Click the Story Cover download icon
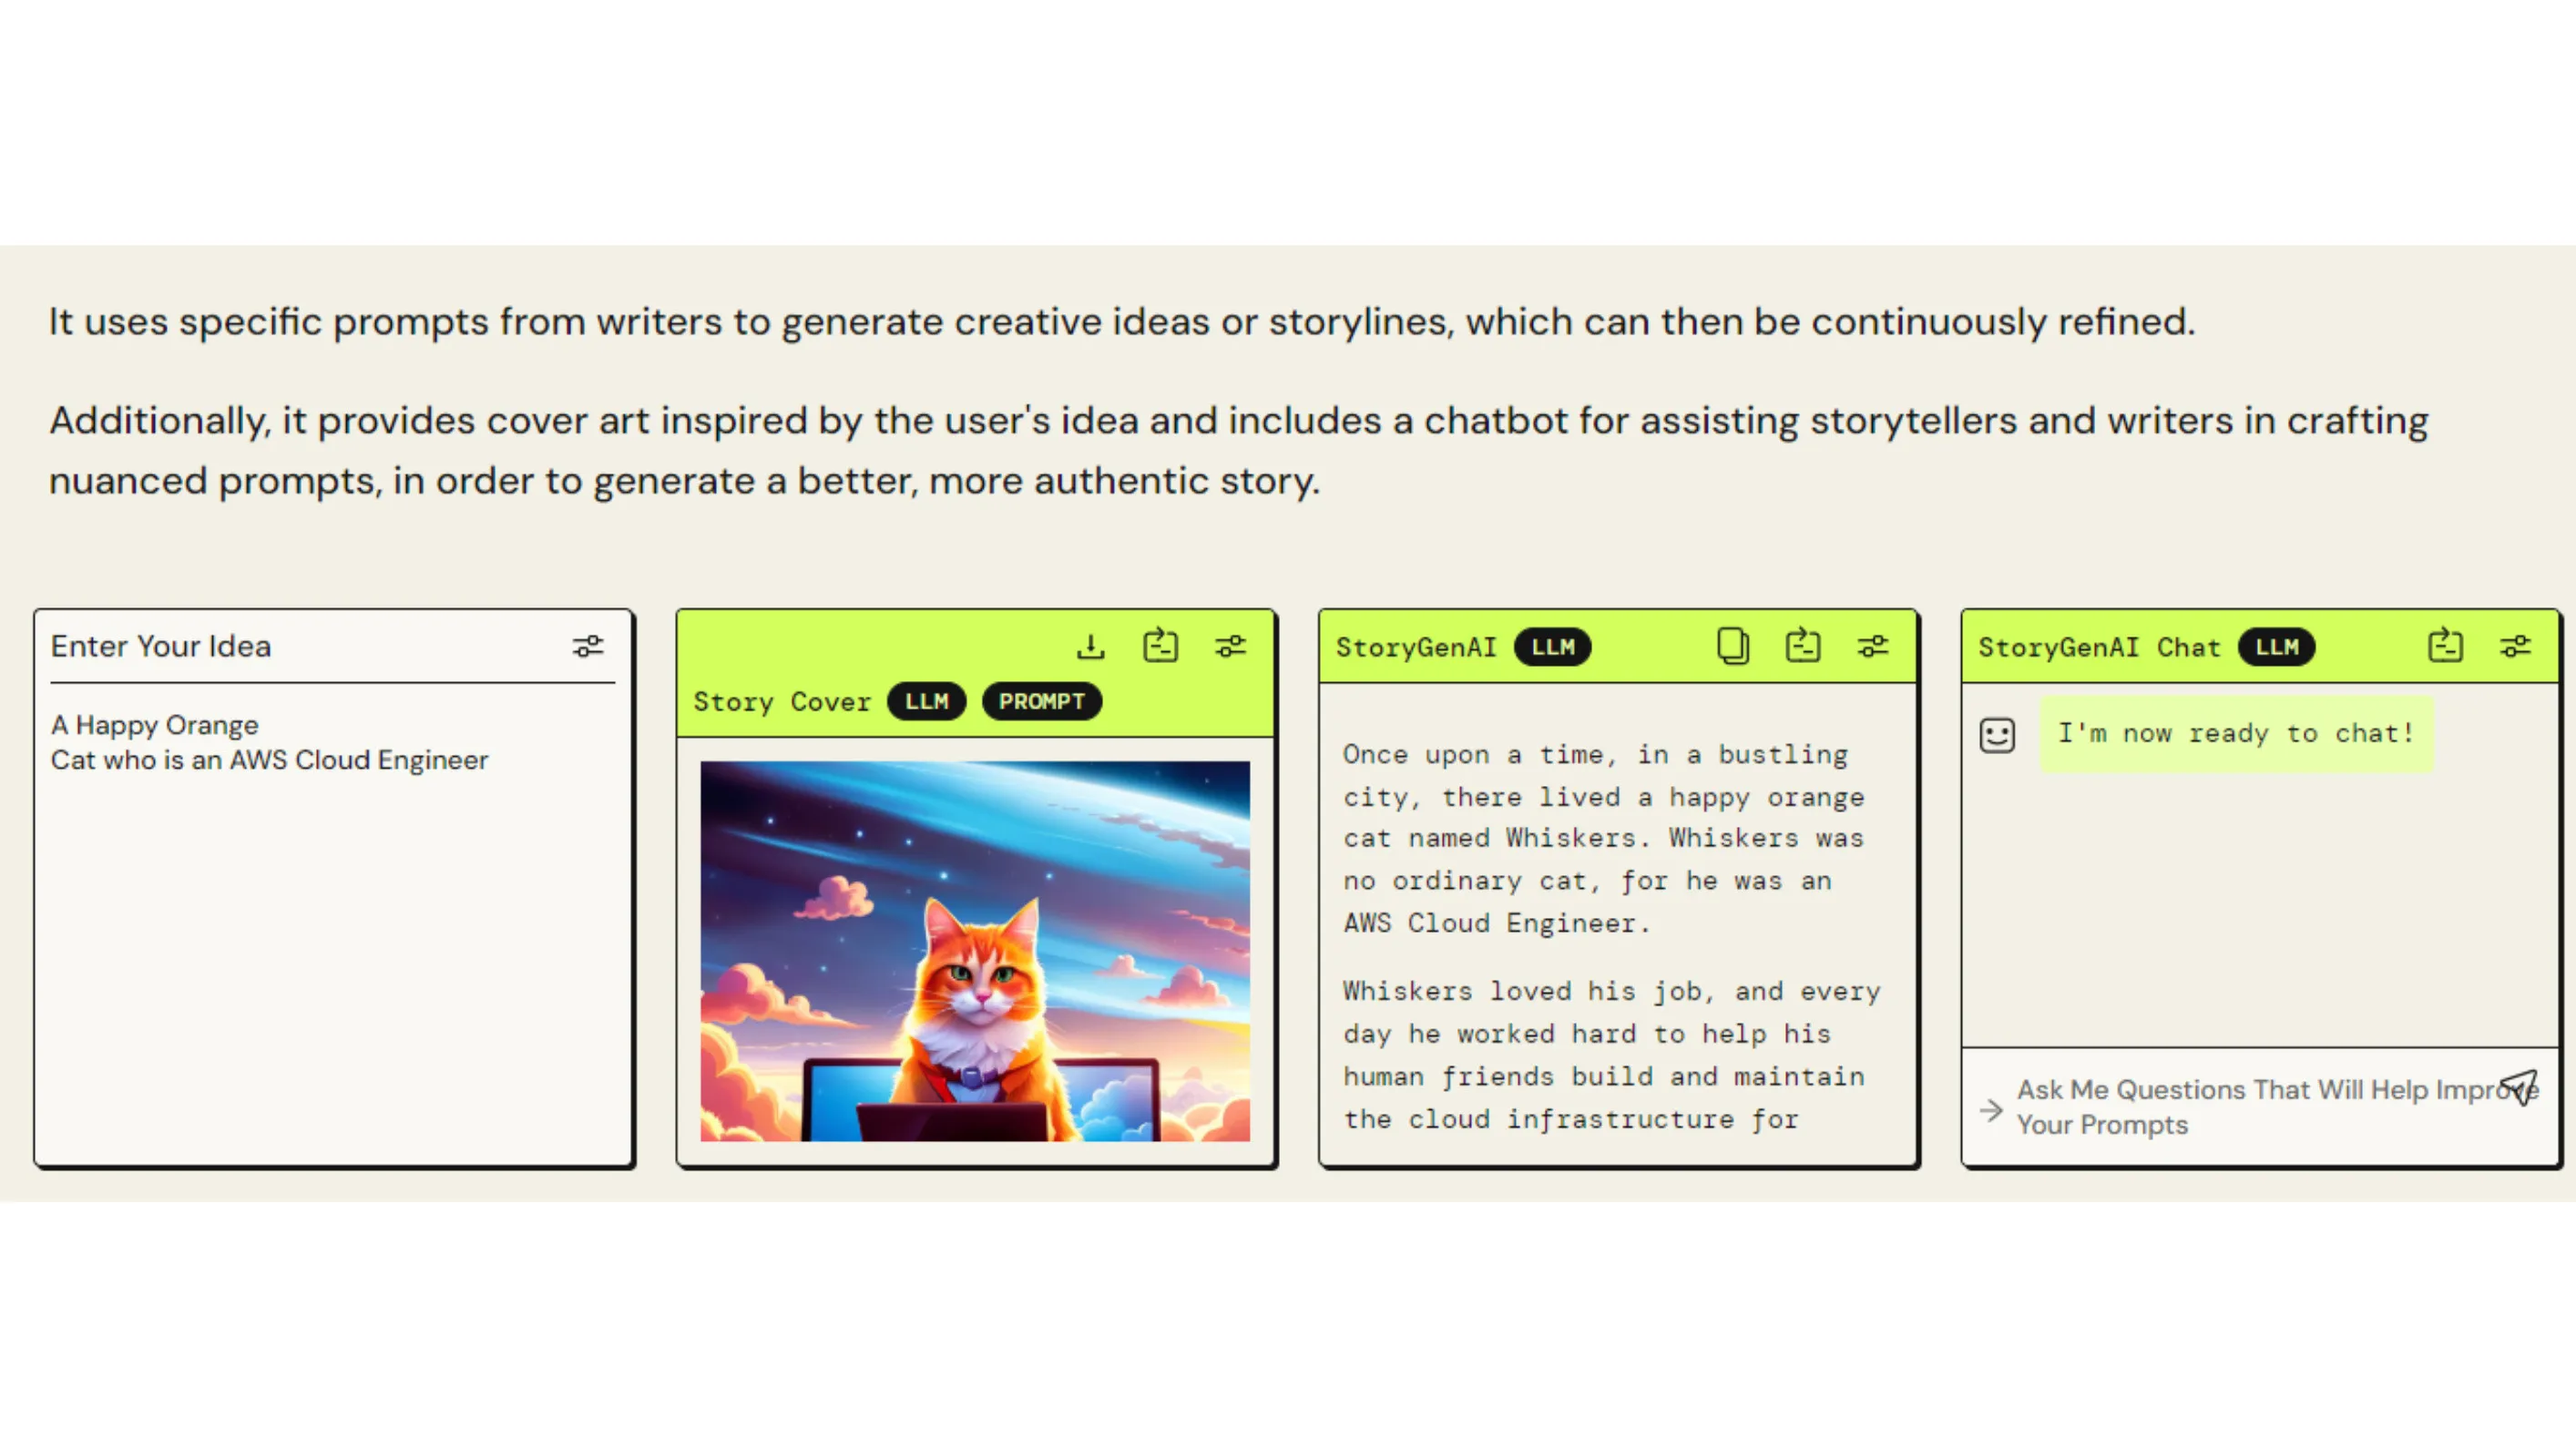 point(1091,644)
